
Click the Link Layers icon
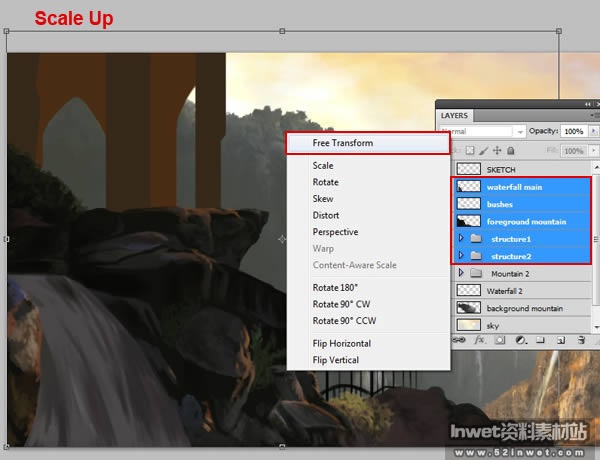tap(459, 340)
